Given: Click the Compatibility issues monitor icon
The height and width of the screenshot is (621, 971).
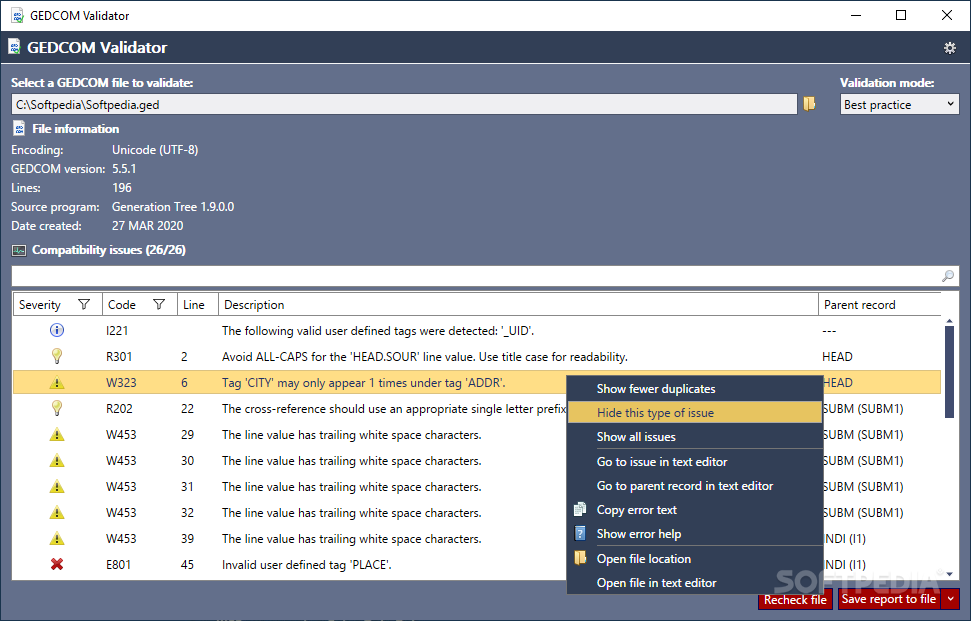Looking at the screenshot, I should coord(19,250).
